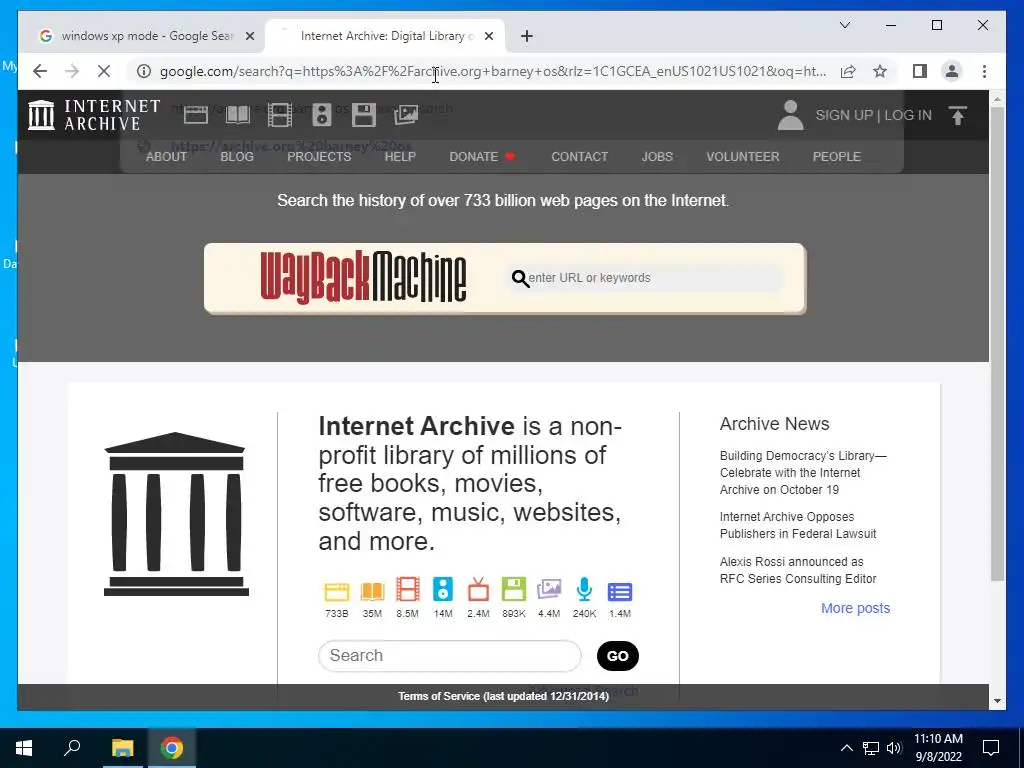
Task: Open the orange texts icon labeled 35M
Action: click(372, 592)
